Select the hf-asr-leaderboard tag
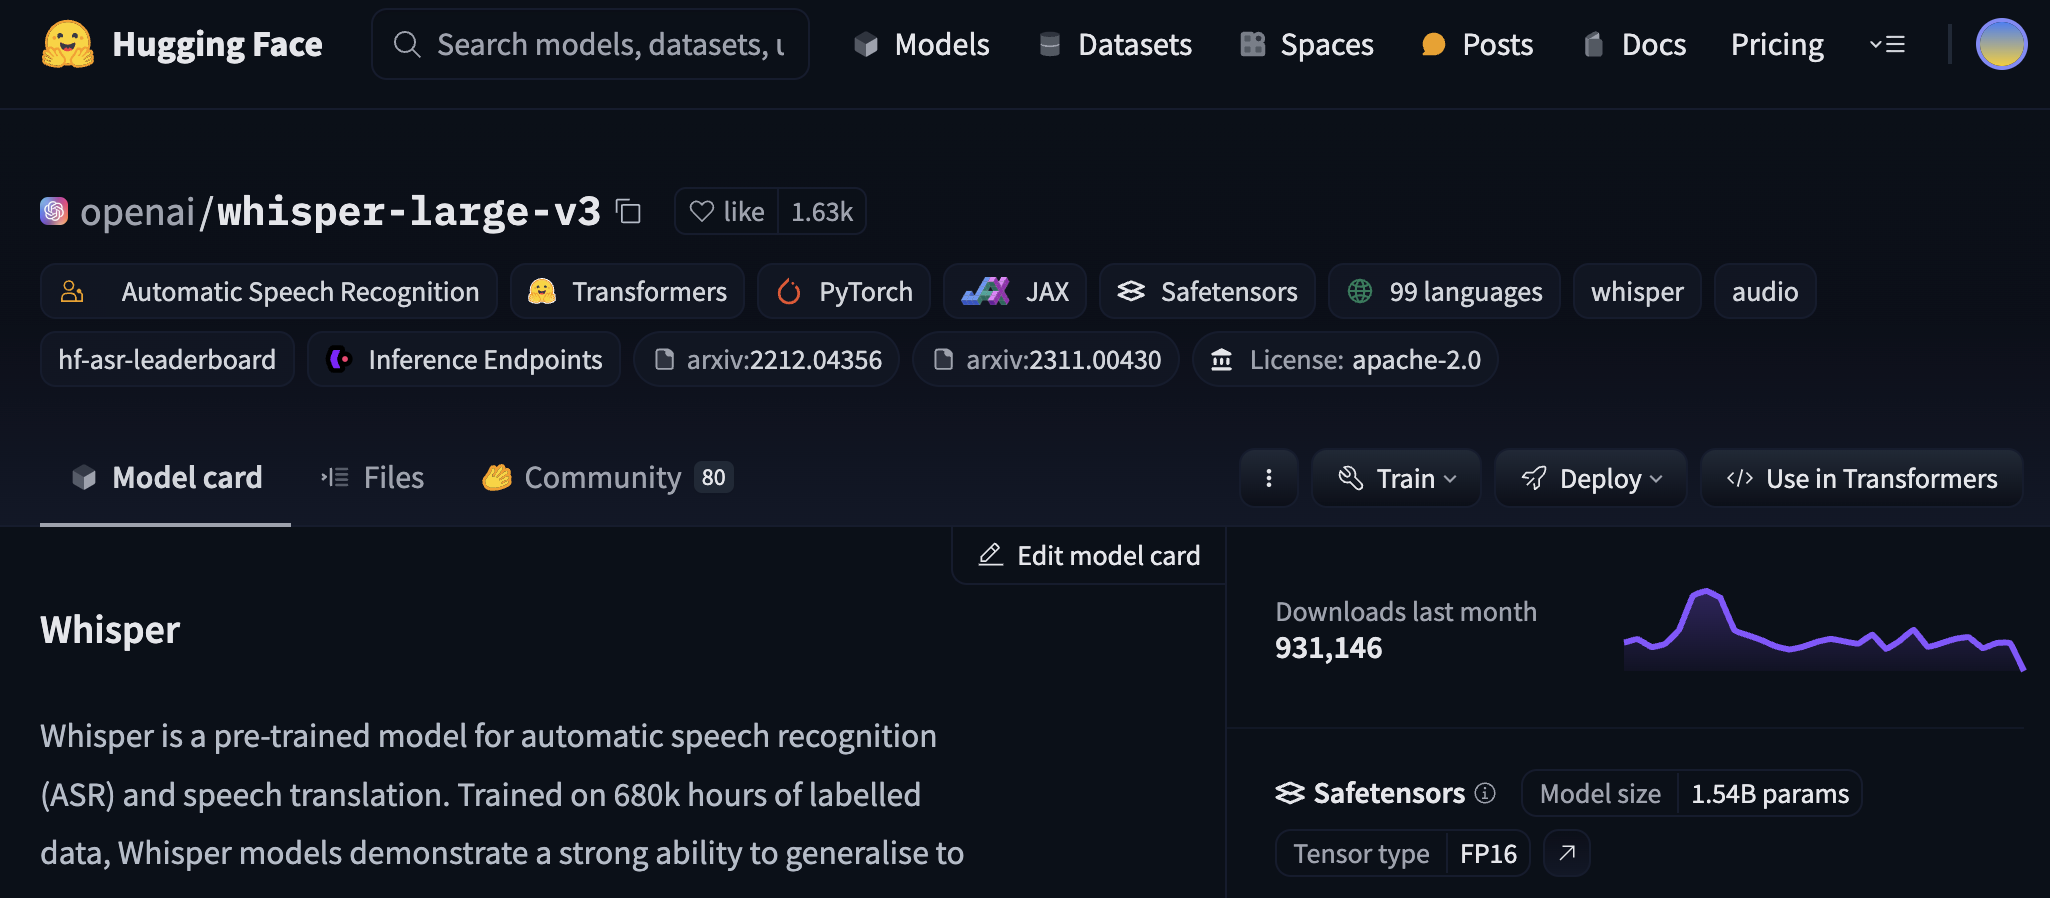This screenshot has width=2050, height=898. click(x=167, y=359)
